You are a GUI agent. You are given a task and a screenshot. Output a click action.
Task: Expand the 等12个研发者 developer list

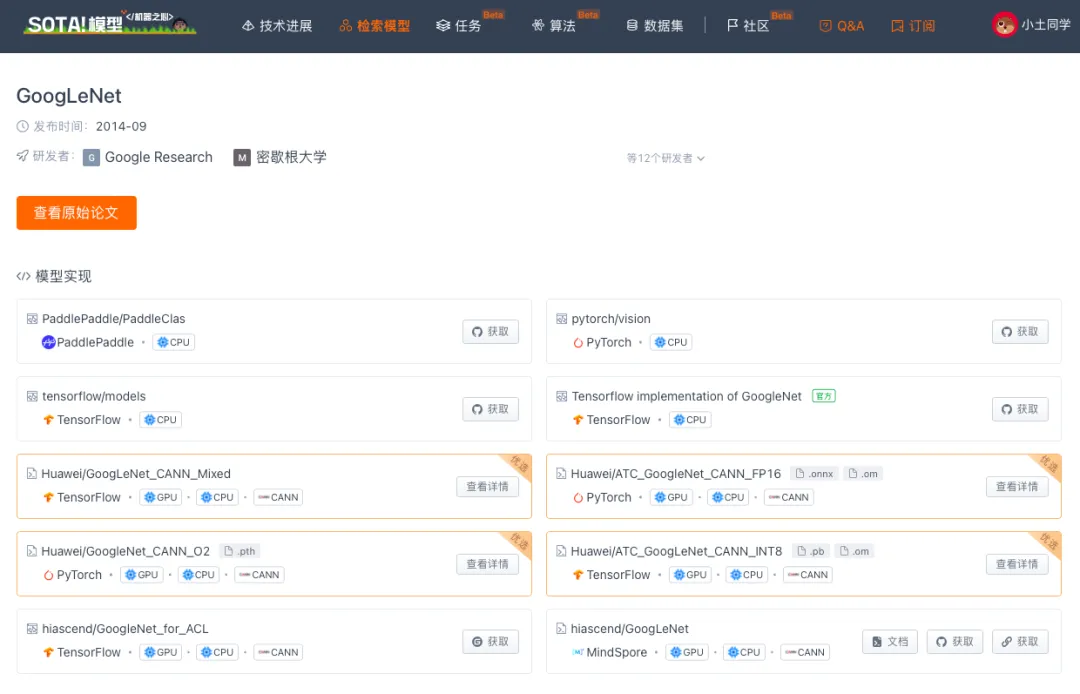pyautogui.click(x=665, y=158)
